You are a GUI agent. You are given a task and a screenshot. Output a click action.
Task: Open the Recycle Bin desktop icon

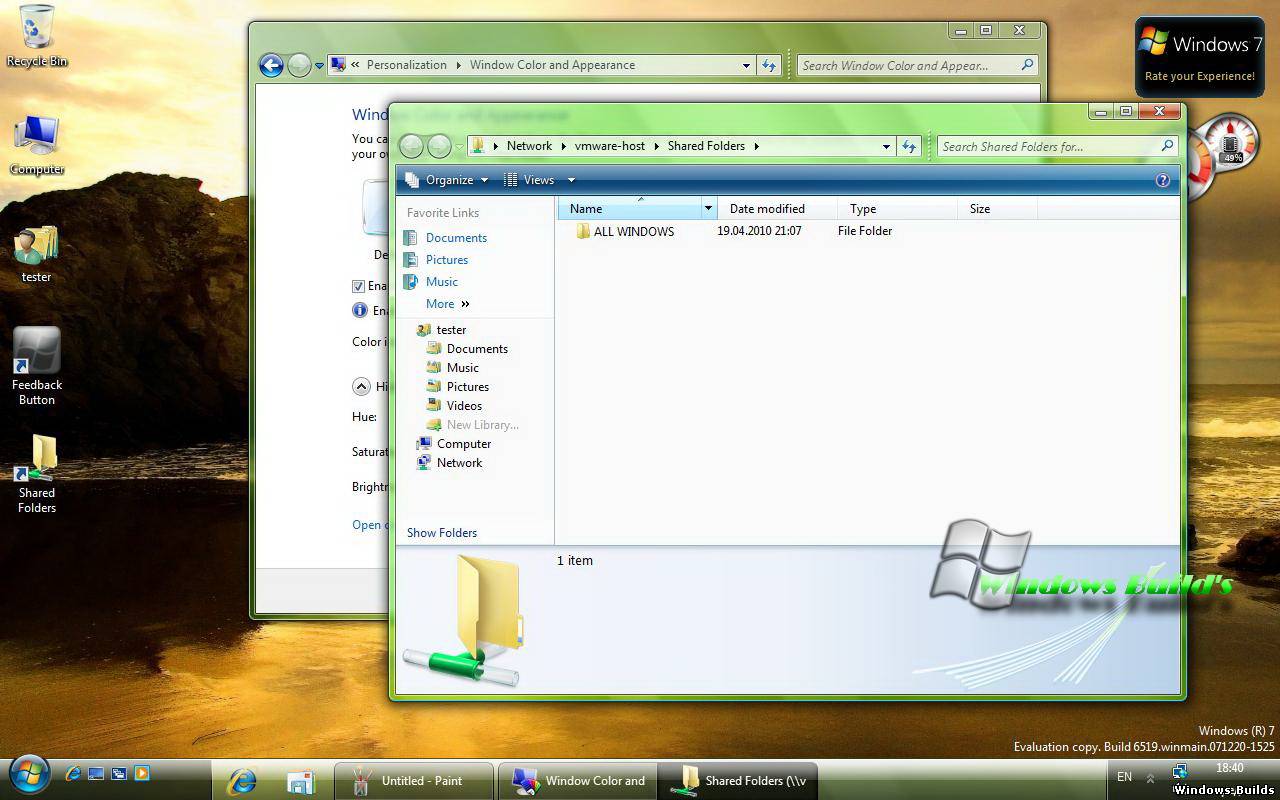pos(37,36)
